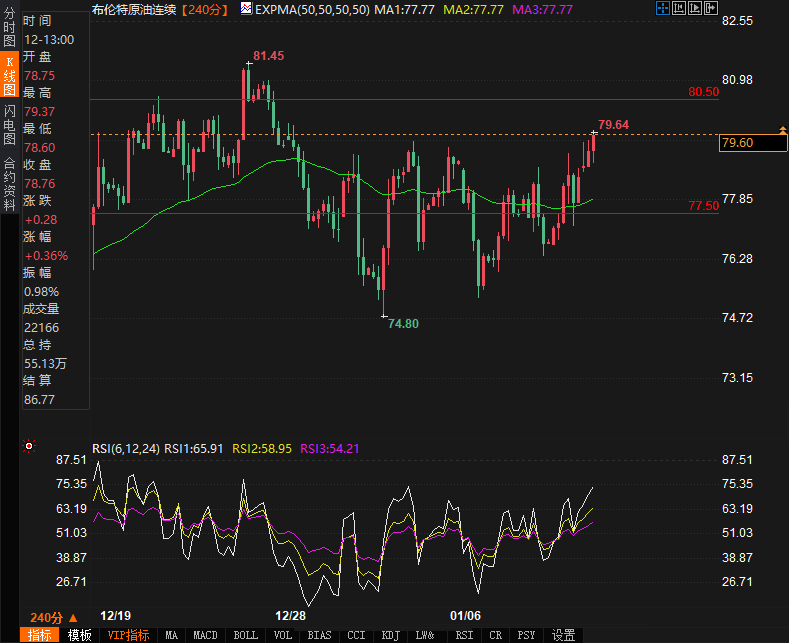Enable the MACD indicator

(x=205, y=635)
